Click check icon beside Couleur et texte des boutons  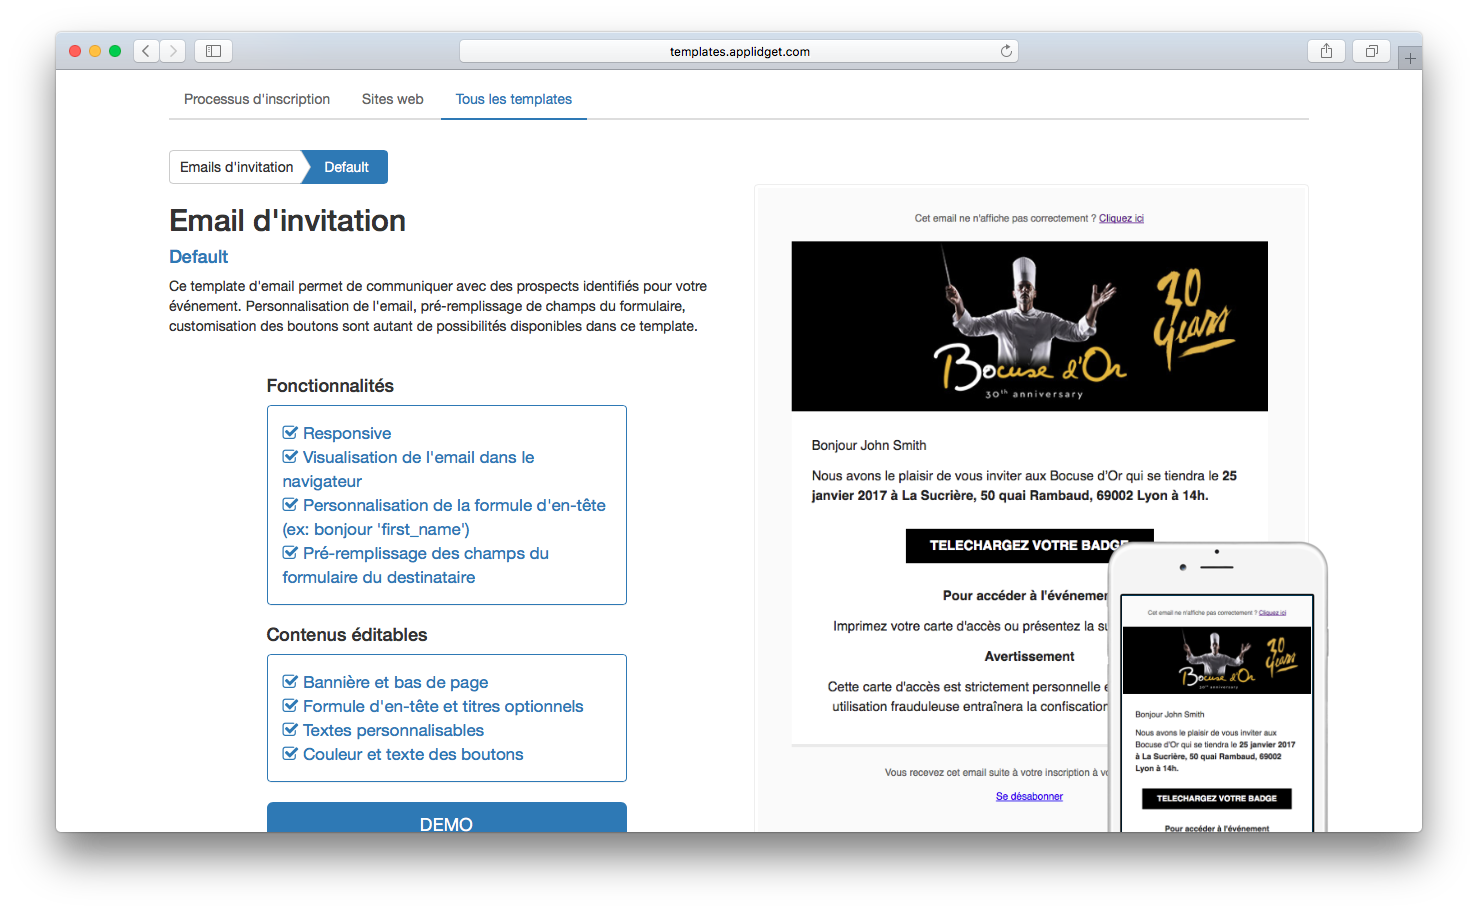pos(290,754)
